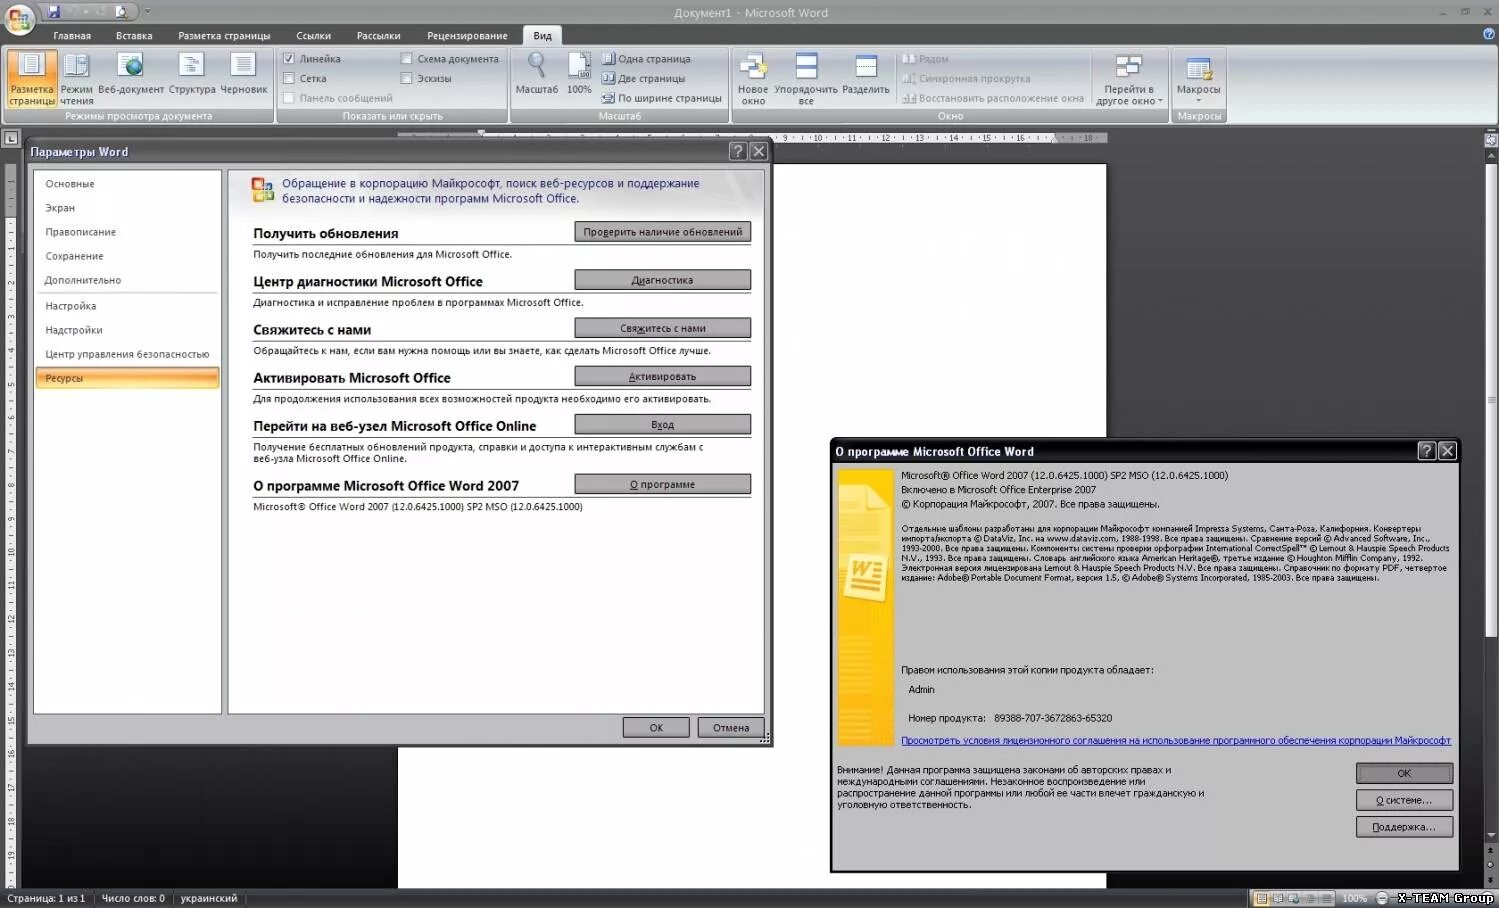Viewport: 1499px width, 908px height.
Task: Click the Вход button
Action: pos(663,424)
